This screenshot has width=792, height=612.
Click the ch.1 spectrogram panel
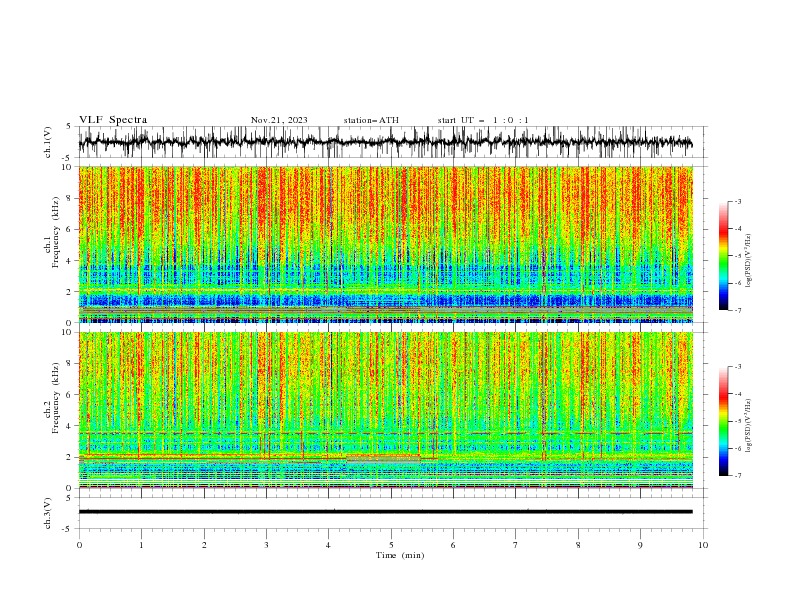point(386,244)
